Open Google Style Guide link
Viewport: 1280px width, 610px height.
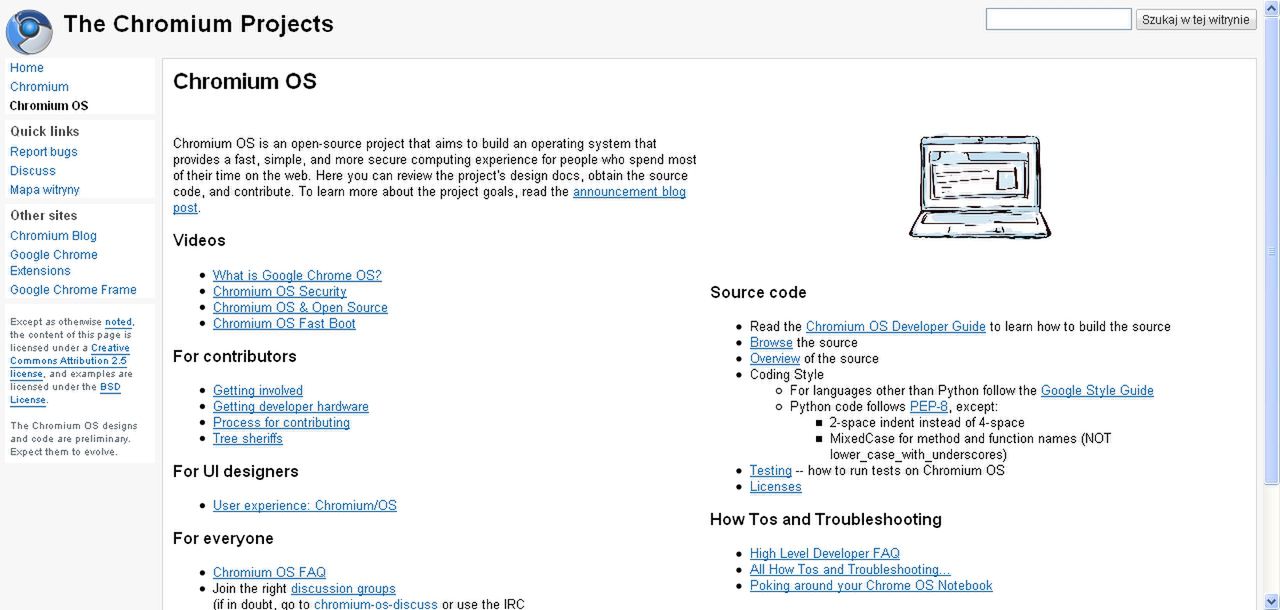coord(1097,391)
